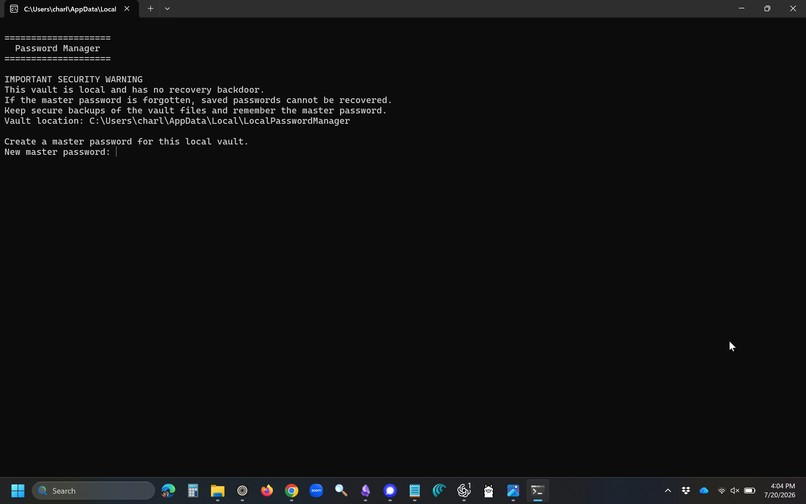Click the taskbar Search box

94,491
